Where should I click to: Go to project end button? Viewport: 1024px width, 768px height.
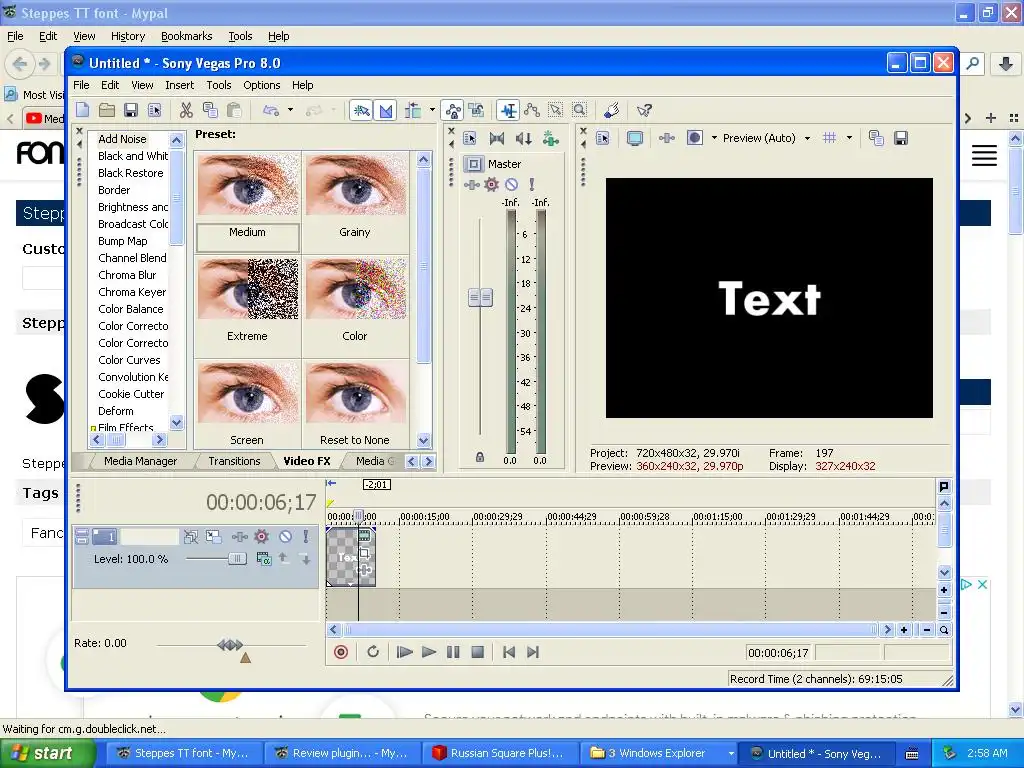[x=533, y=652]
